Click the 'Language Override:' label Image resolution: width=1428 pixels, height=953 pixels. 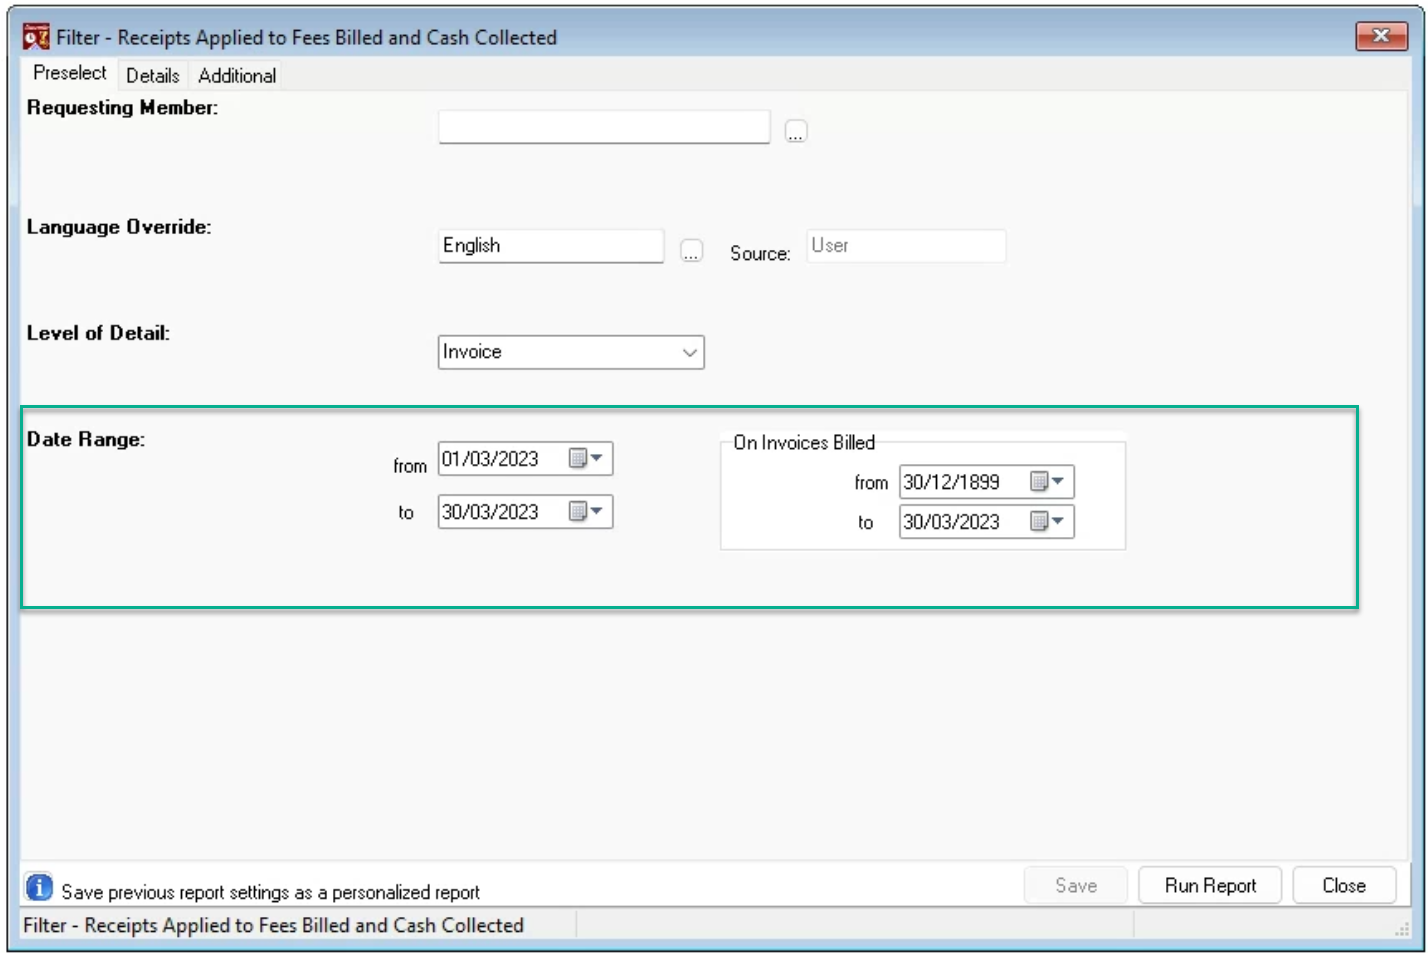click(x=119, y=227)
